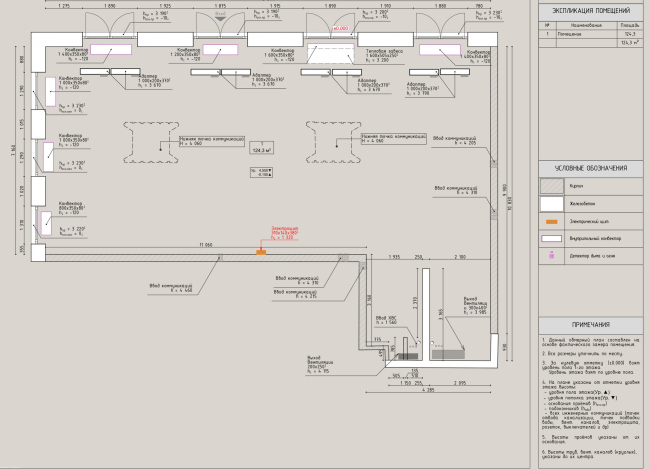Click the room area tag 124,3 m²
Viewport: 650px width, 469px height.
[262, 148]
